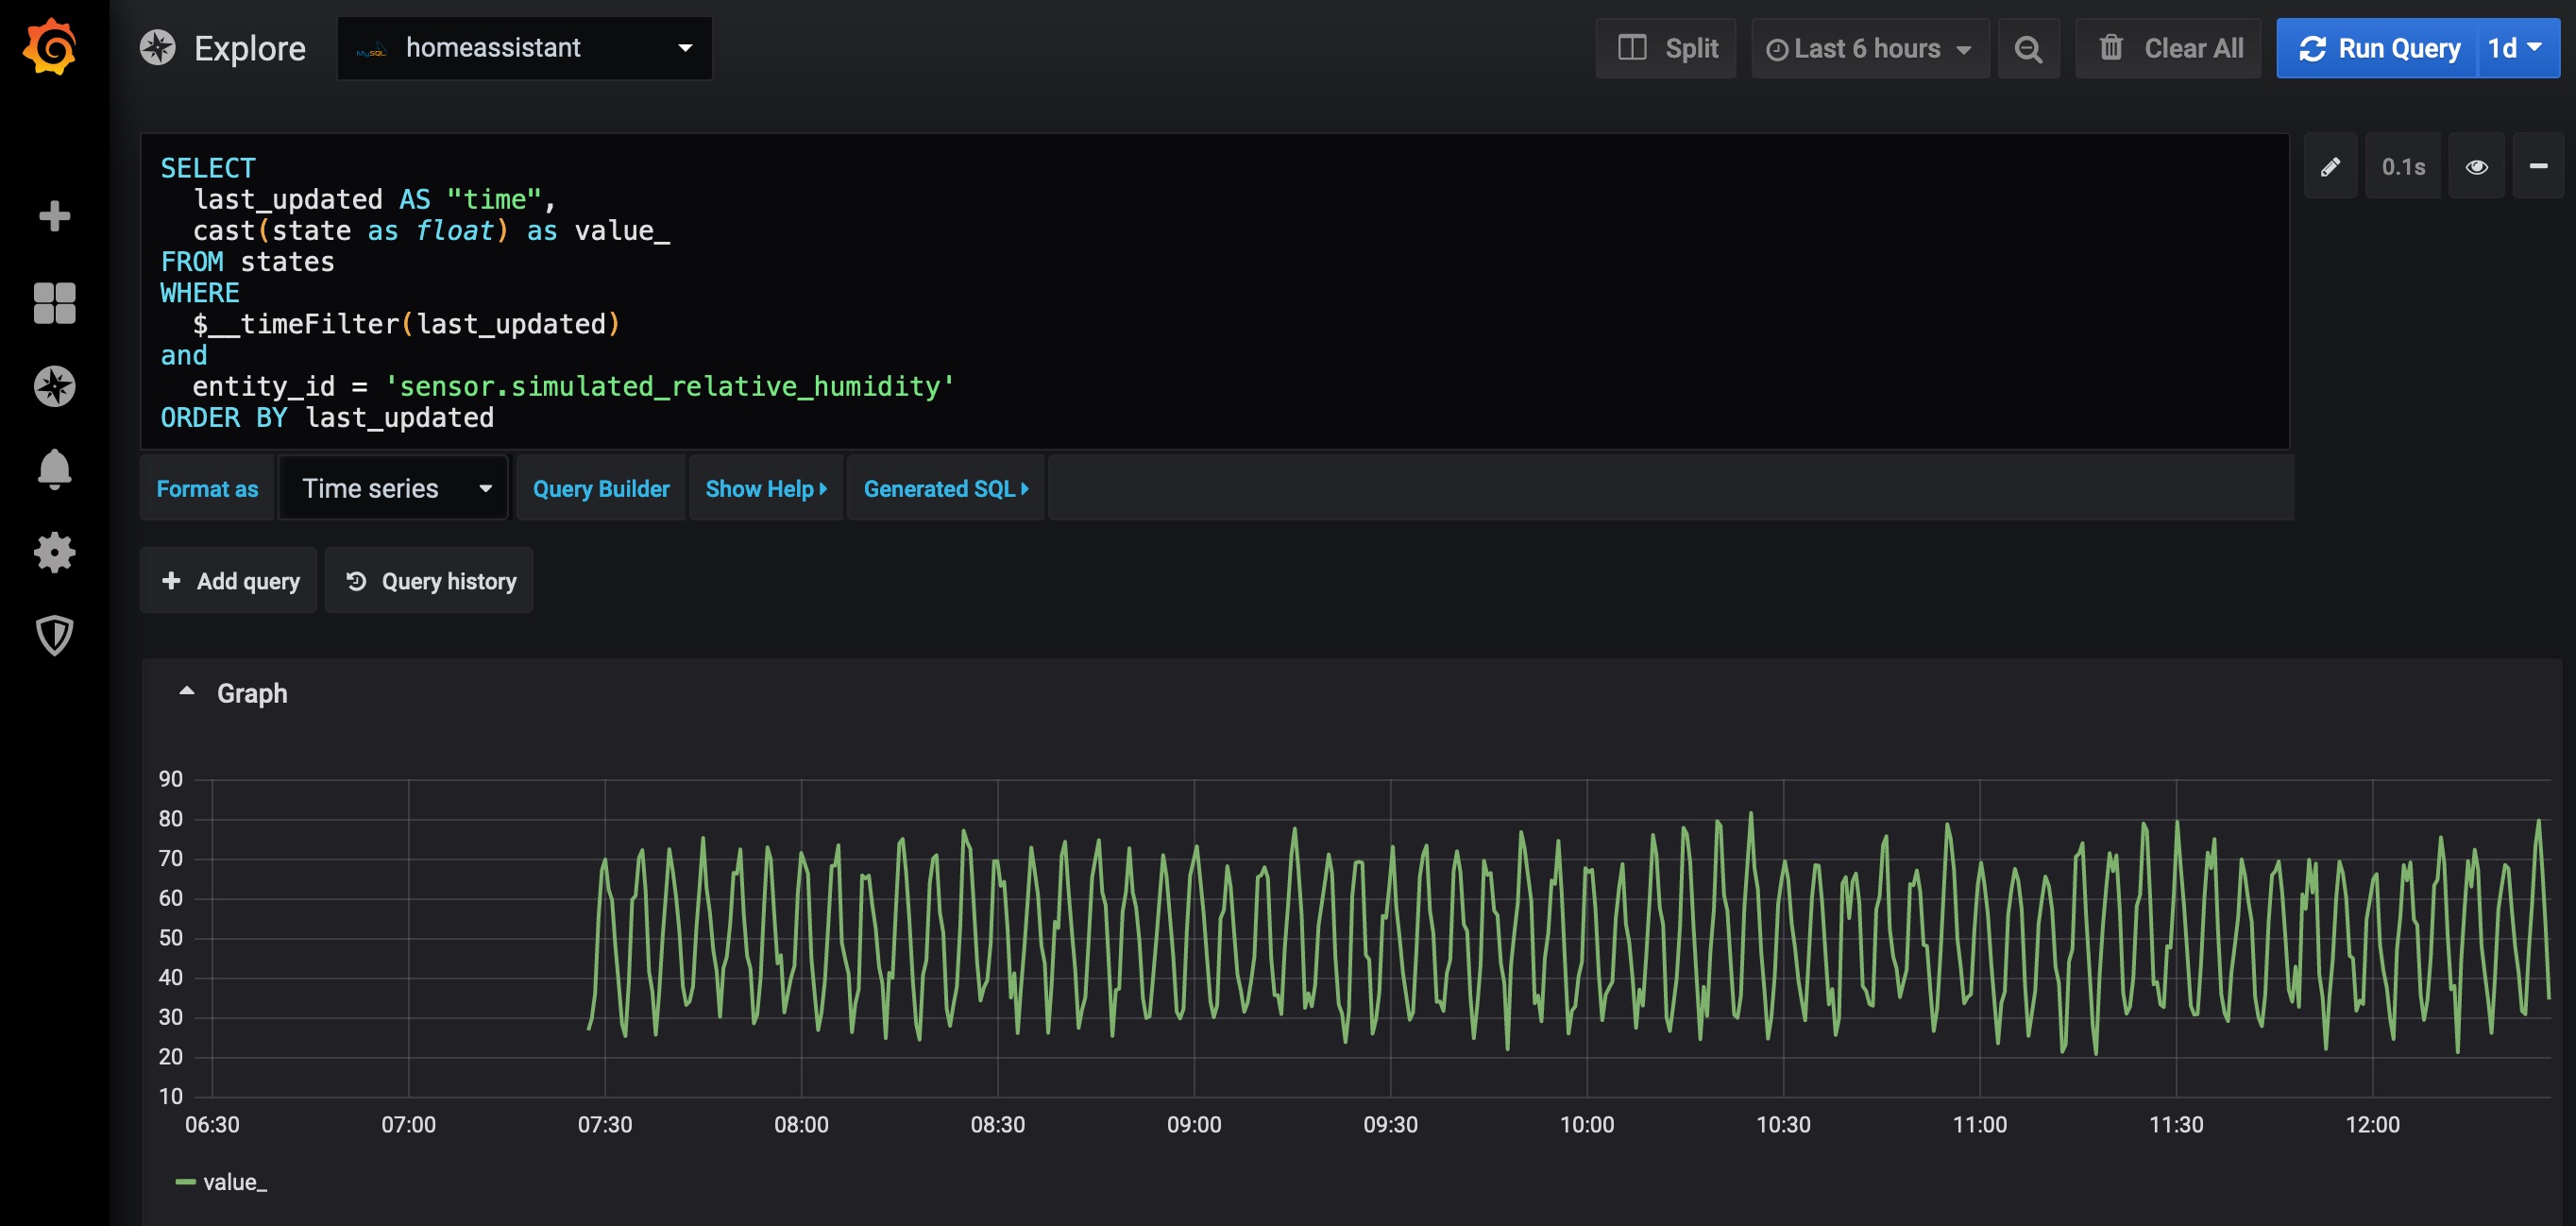Image resolution: width=2576 pixels, height=1226 pixels.
Task: Open the Last 6 hours time picker
Action: pyautogui.click(x=1868, y=47)
